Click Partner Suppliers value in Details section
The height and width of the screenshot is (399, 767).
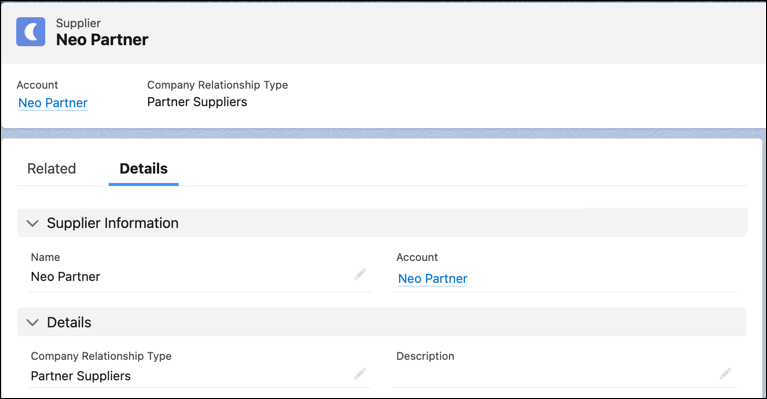click(x=81, y=376)
